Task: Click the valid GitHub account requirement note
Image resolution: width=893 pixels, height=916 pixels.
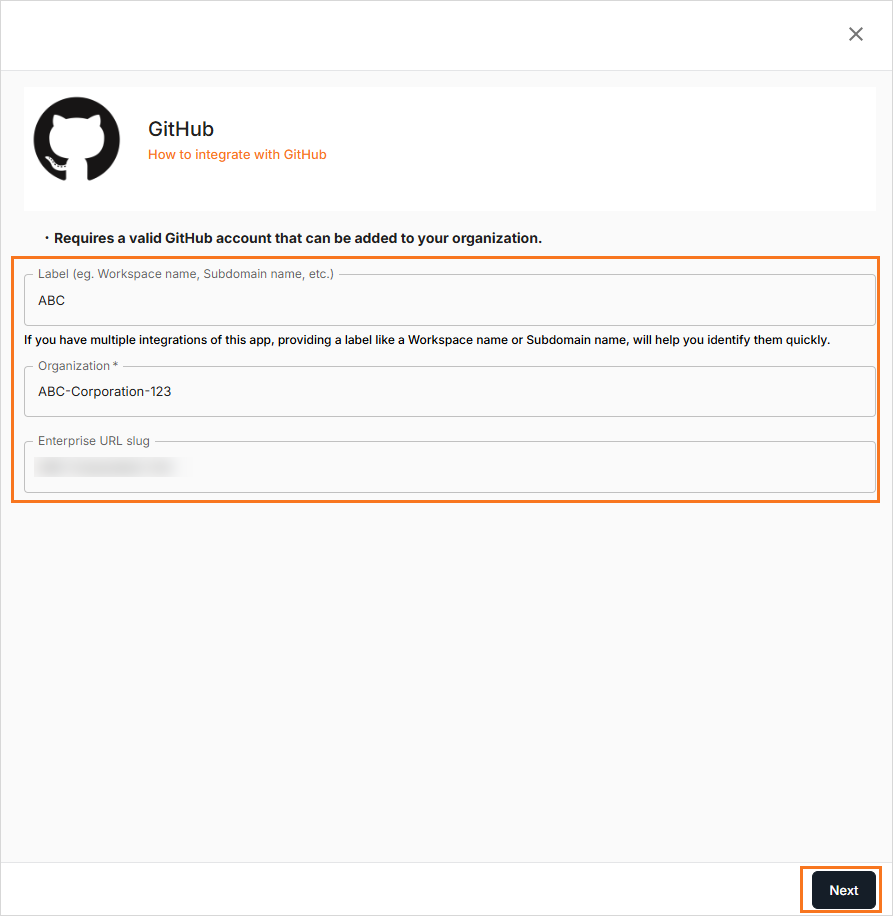Action: pos(298,238)
